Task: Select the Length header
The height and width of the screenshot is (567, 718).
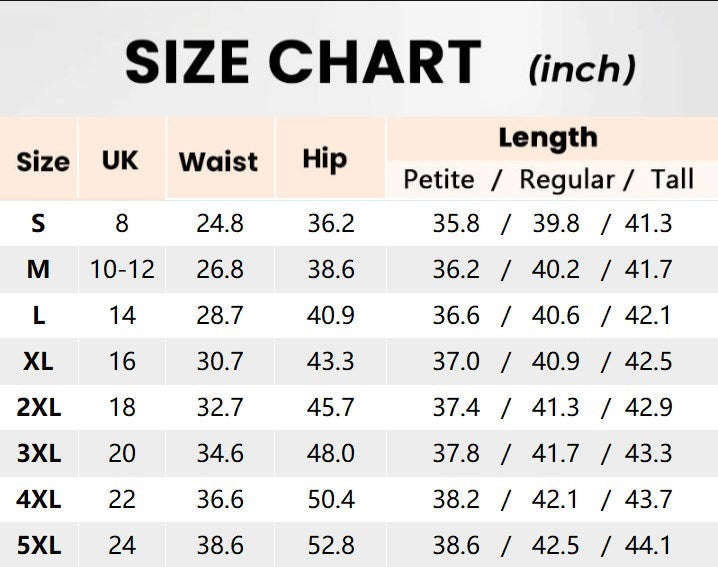Action: pyautogui.click(x=547, y=138)
